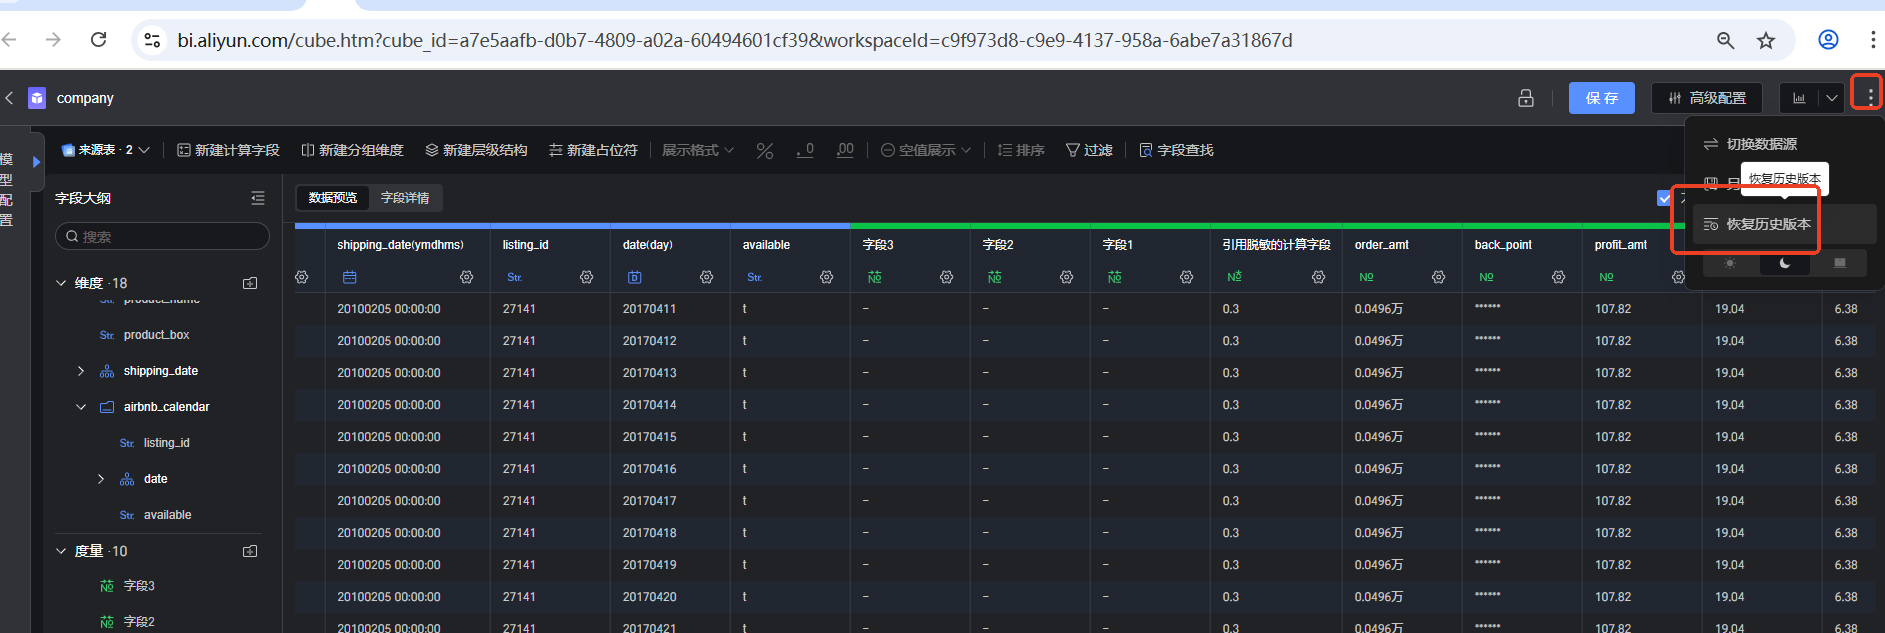This screenshot has width=1885, height=633.
Task: Collapse the airbnb_calendar folder
Action: tap(81, 407)
